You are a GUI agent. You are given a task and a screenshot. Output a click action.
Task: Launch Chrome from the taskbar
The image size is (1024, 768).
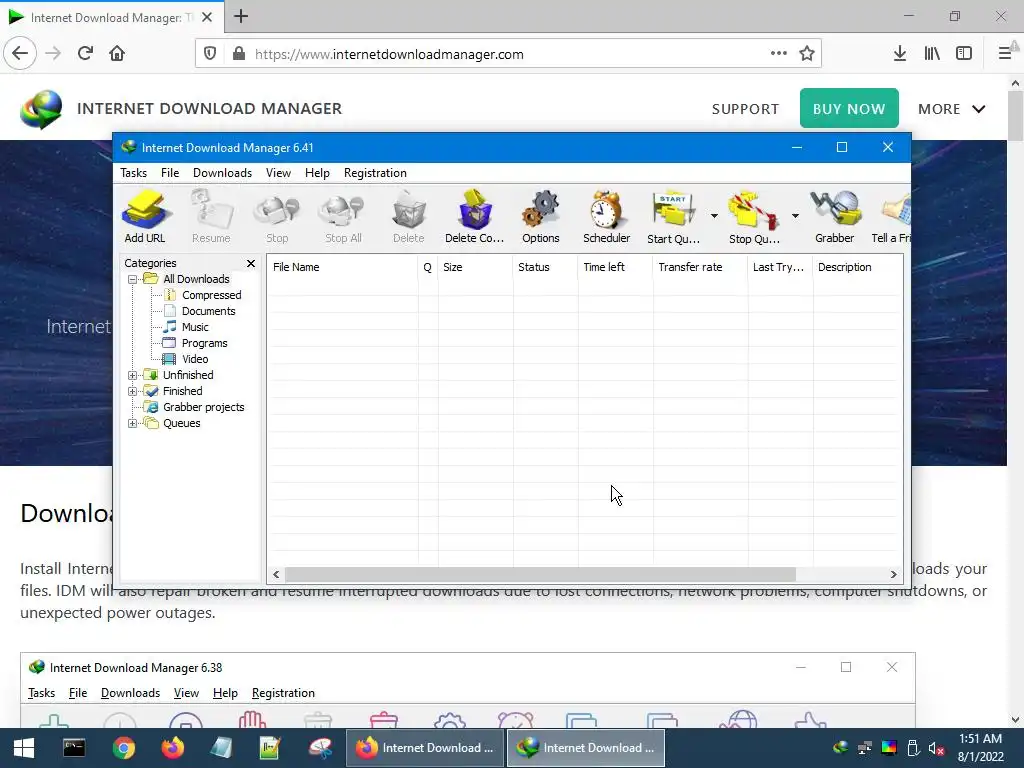123,748
